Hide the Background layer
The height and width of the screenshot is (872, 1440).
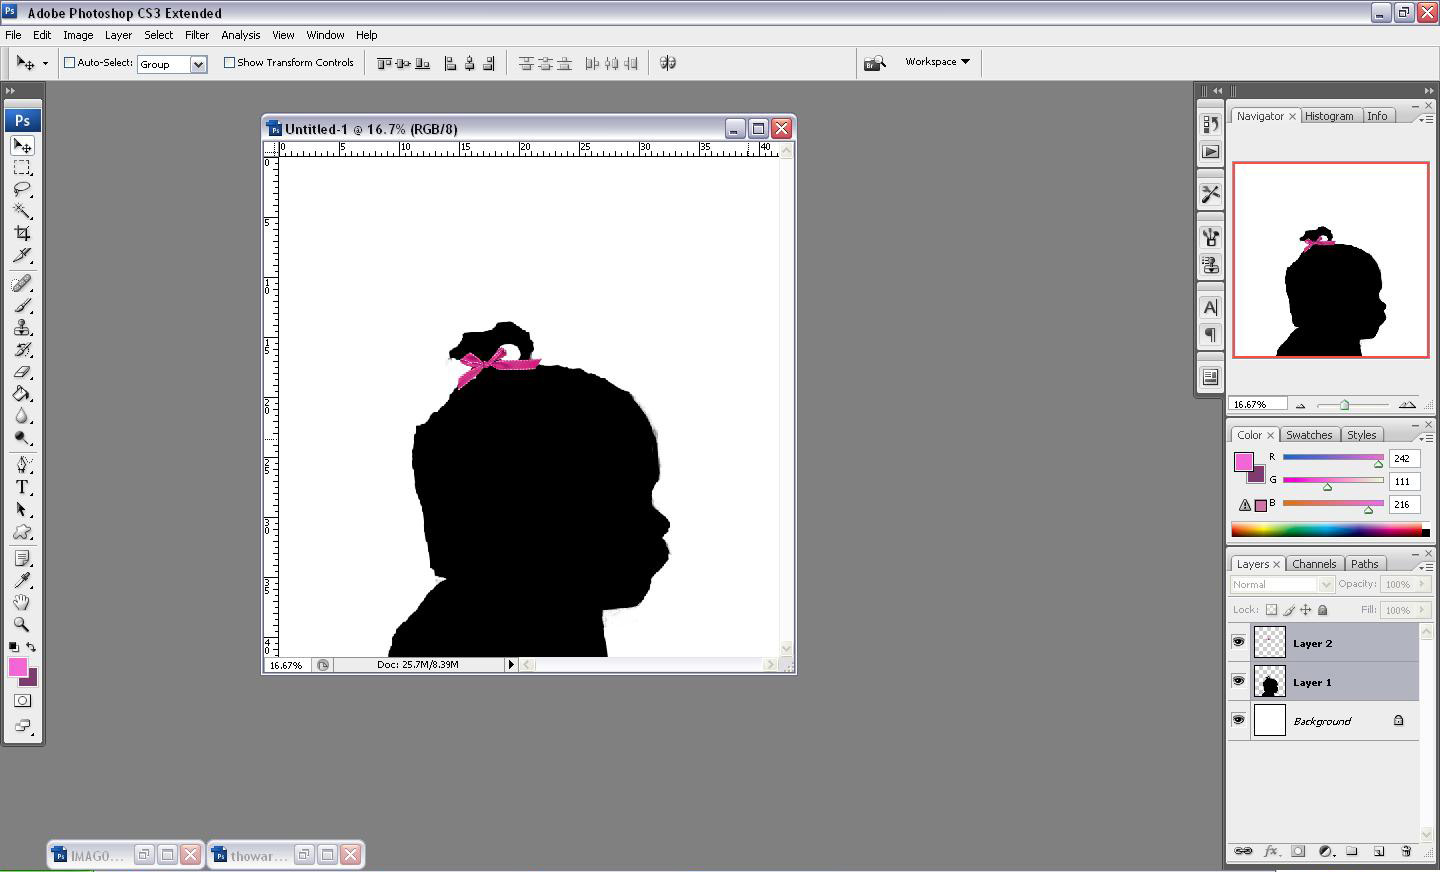1238,720
